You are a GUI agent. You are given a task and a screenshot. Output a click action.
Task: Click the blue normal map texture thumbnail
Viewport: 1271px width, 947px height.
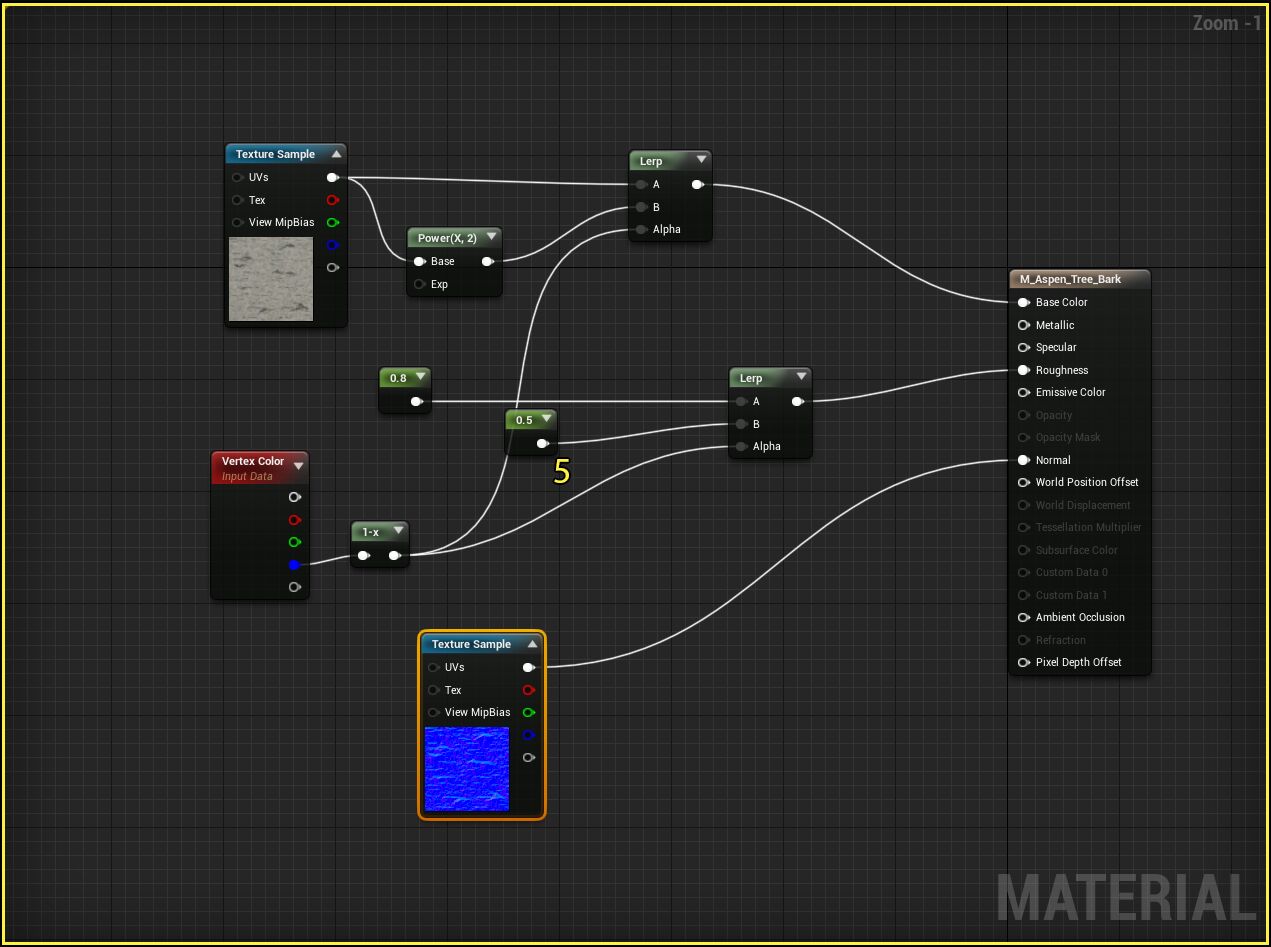(466, 769)
